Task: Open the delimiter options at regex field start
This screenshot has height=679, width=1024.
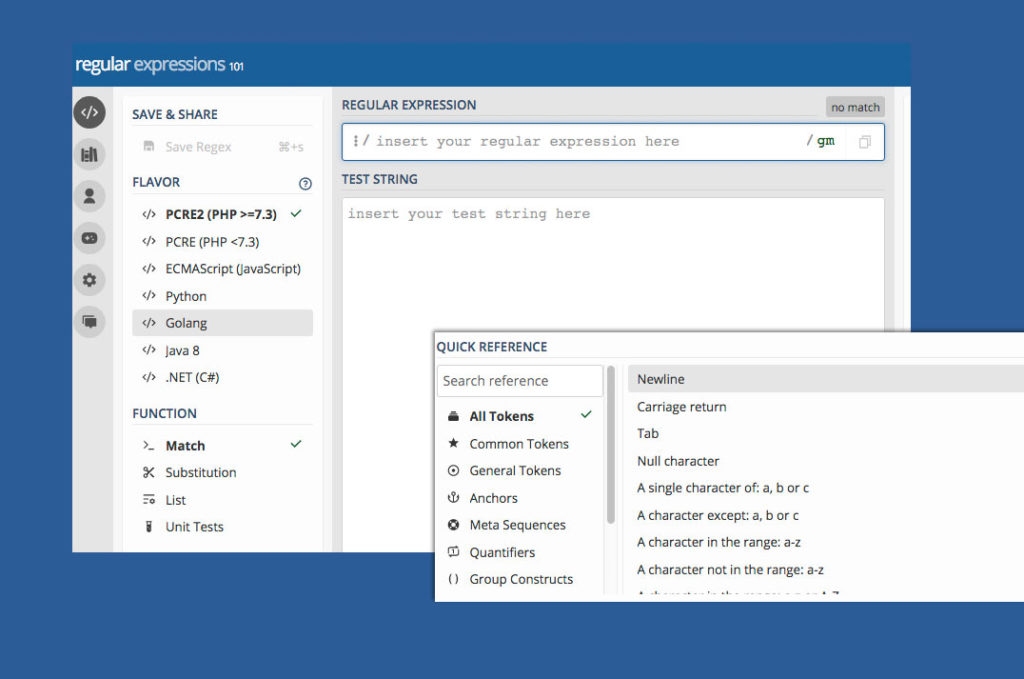Action: pyautogui.click(x=356, y=141)
